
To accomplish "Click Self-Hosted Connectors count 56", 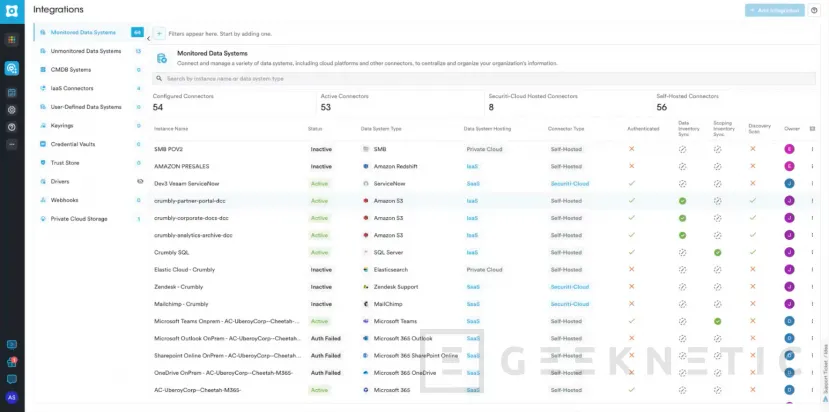I will [x=661, y=107].
